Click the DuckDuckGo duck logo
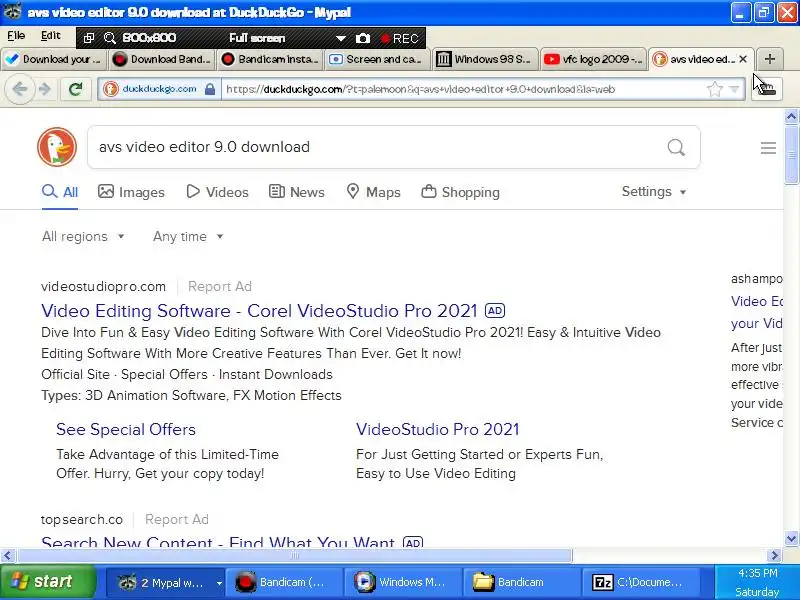 (57, 147)
